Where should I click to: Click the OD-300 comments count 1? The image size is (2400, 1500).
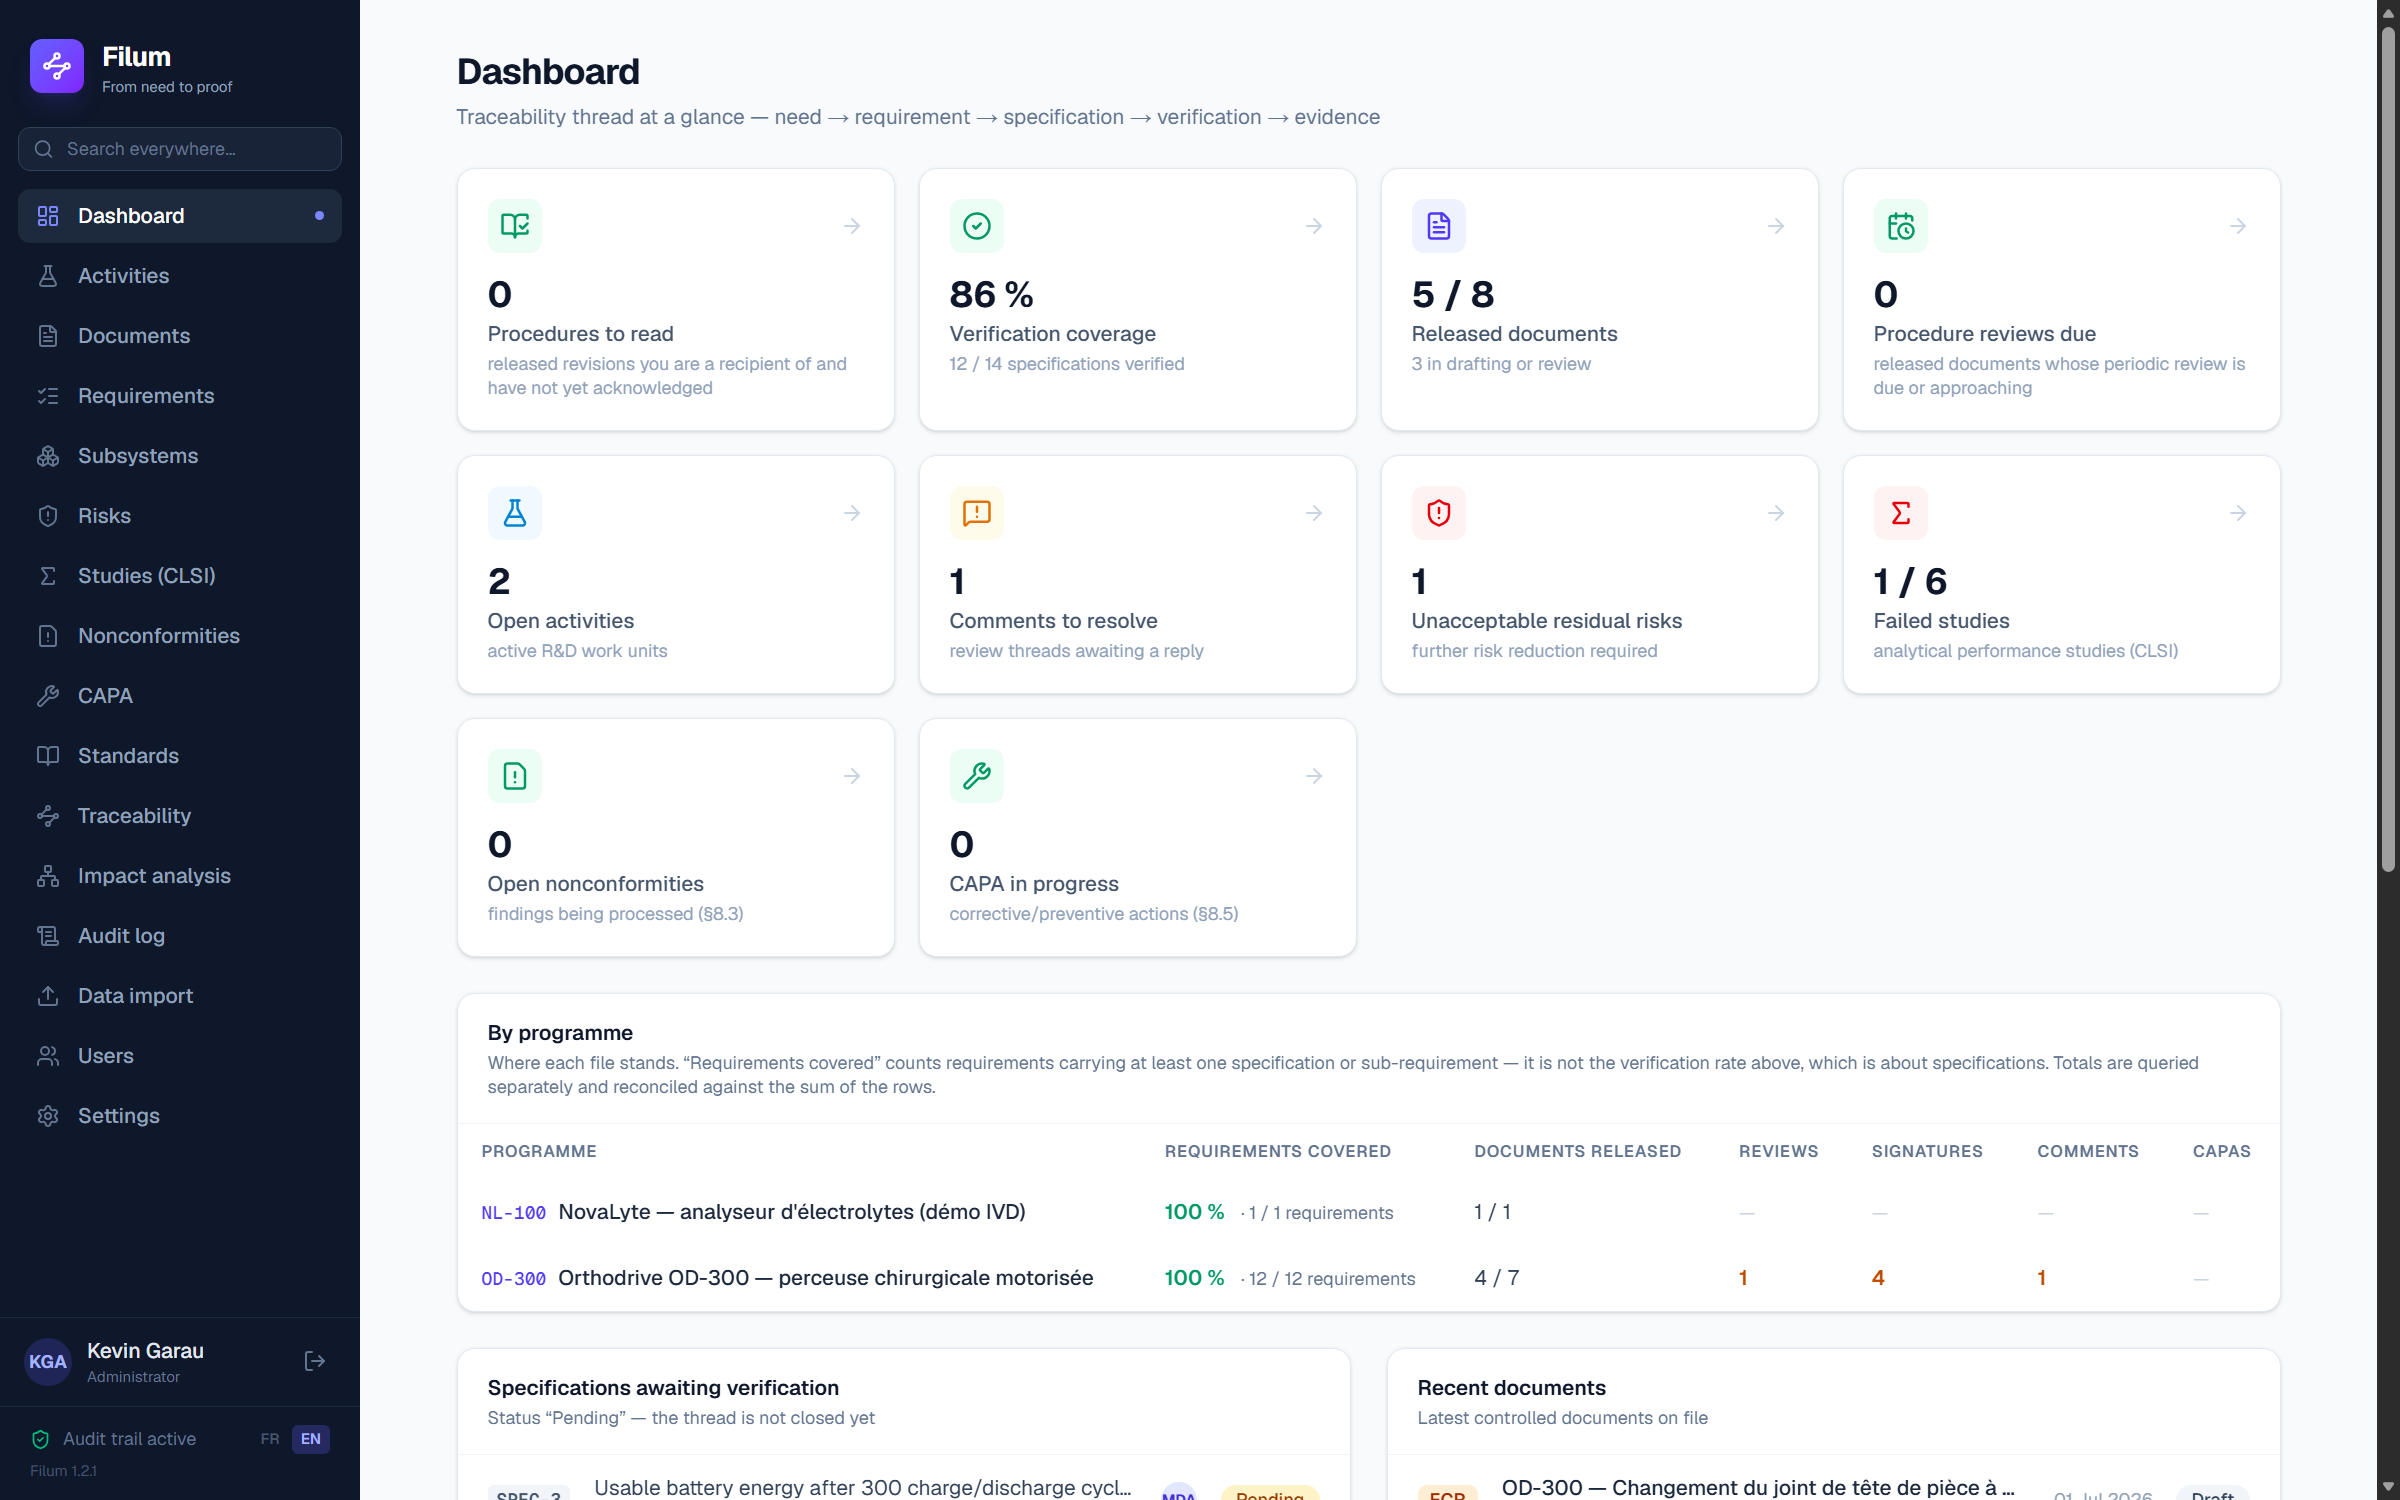[x=2041, y=1278]
